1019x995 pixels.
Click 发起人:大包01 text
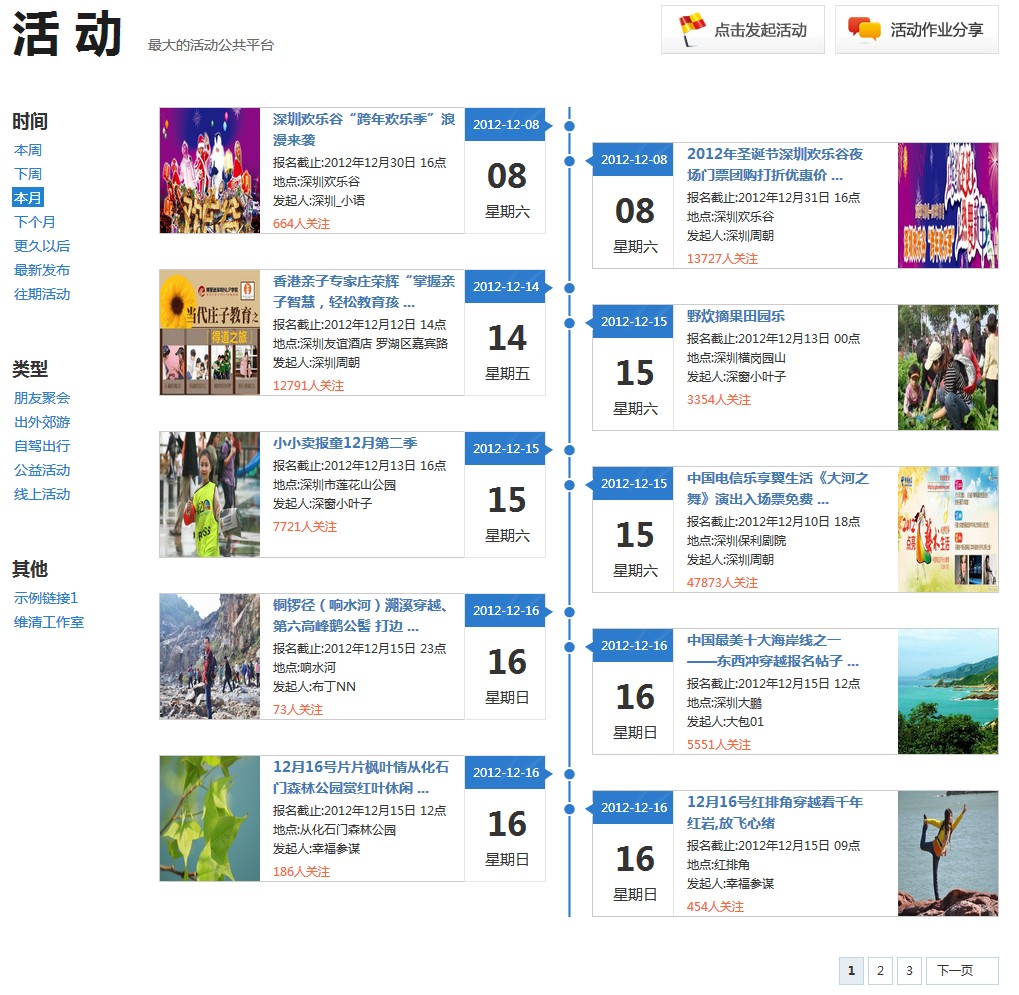(x=725, y=722)
